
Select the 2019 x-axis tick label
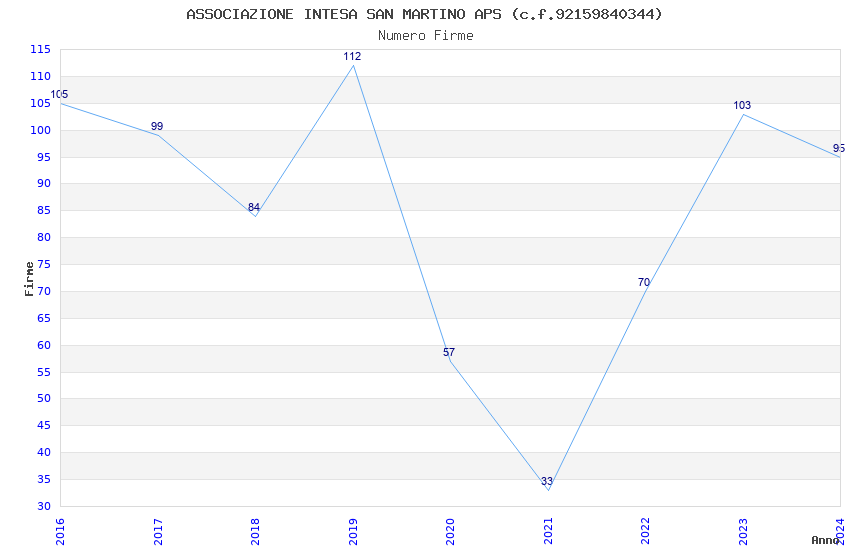click(353, 532)
